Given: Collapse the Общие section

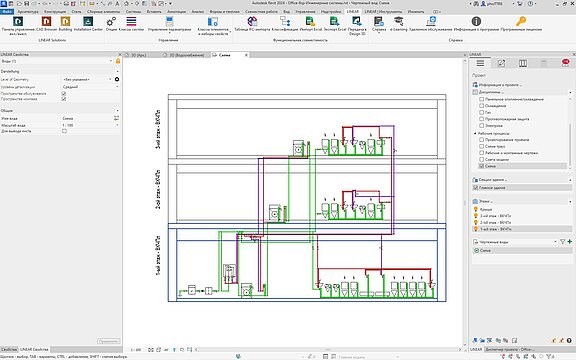Looking at the screenshot, I should tap(118, 111).
